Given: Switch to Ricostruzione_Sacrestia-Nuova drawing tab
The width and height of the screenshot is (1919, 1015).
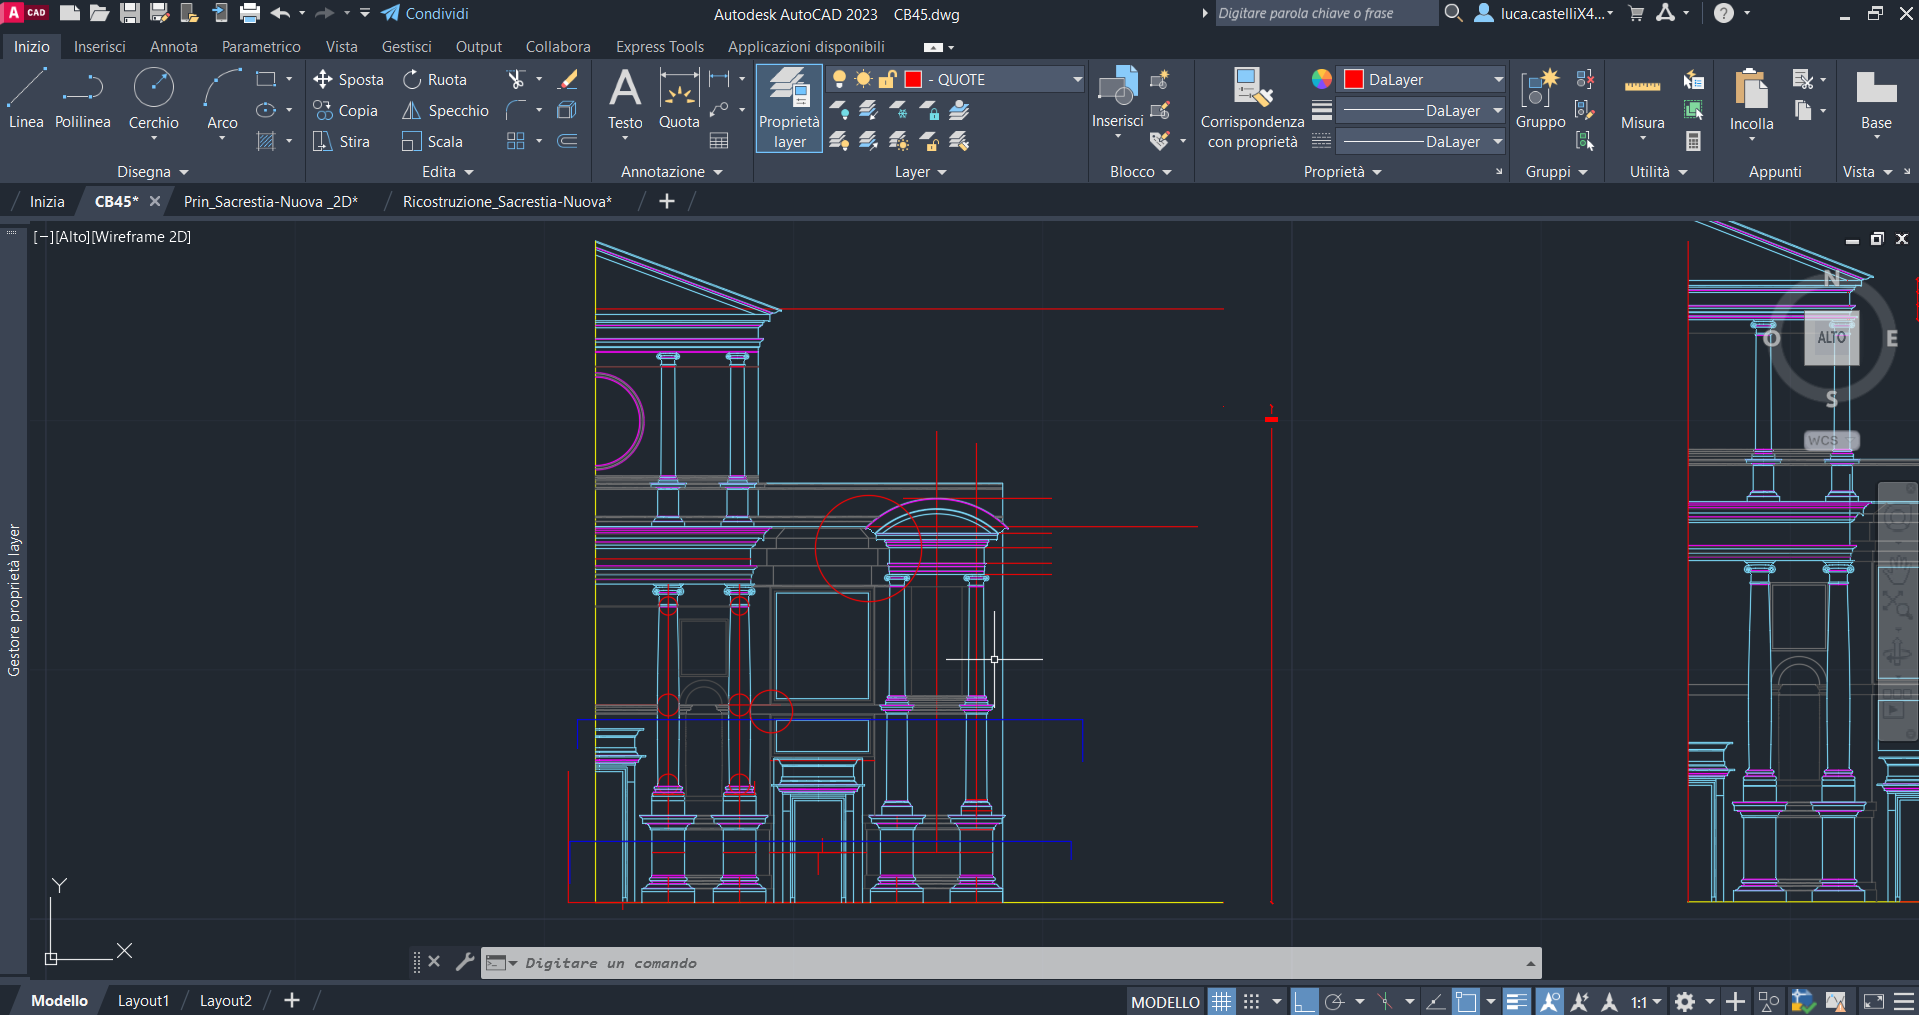Looking at the screenshot, I should (506, 202).
